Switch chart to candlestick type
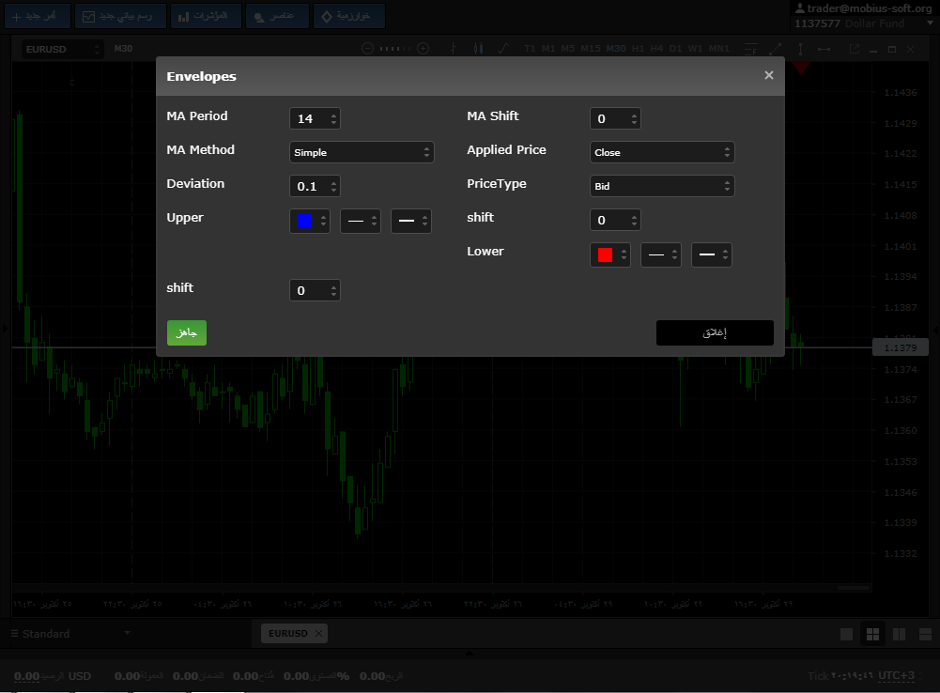The height and width of the screenshot is (693, 940). pyautogui.click(x=478, y=49)
